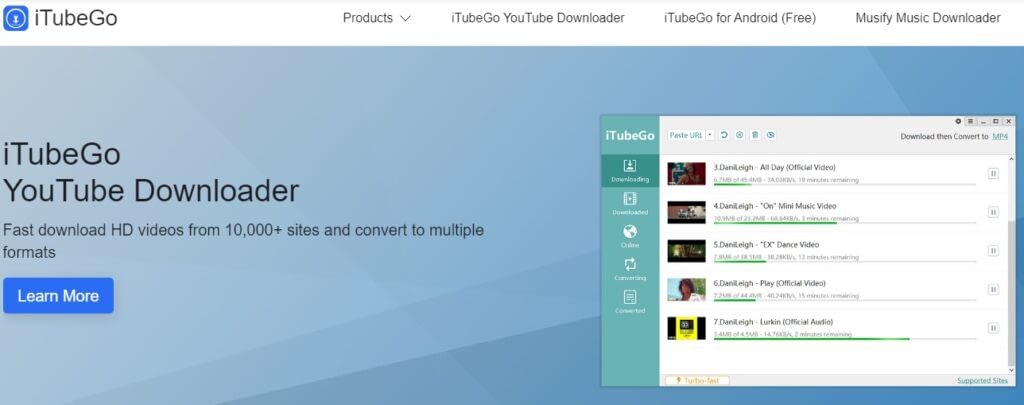Open the MP4 format selector link
Viewport: 1024px width, 405px height.
coord(1000,137)
